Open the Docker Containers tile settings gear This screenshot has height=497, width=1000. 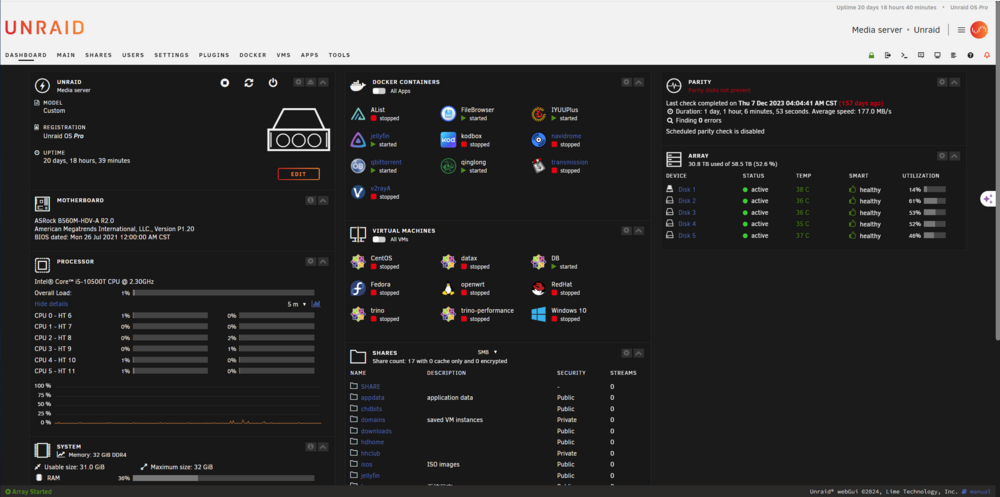(626, 82)
